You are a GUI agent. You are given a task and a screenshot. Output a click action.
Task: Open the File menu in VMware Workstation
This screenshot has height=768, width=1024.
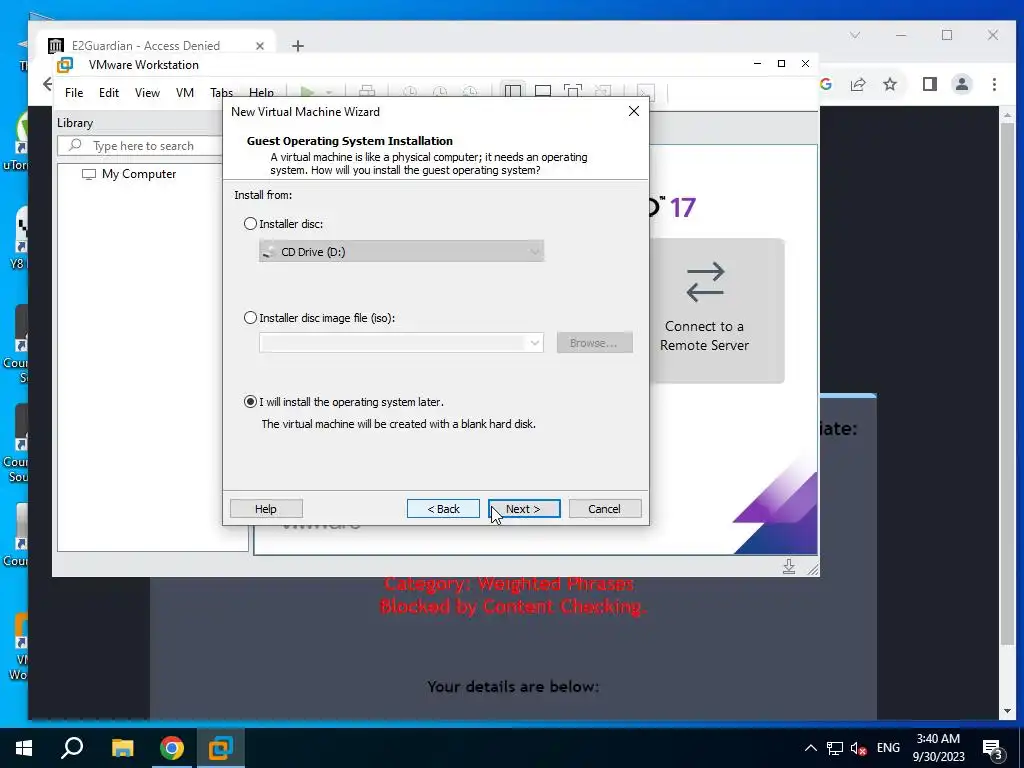click(74, 93)
